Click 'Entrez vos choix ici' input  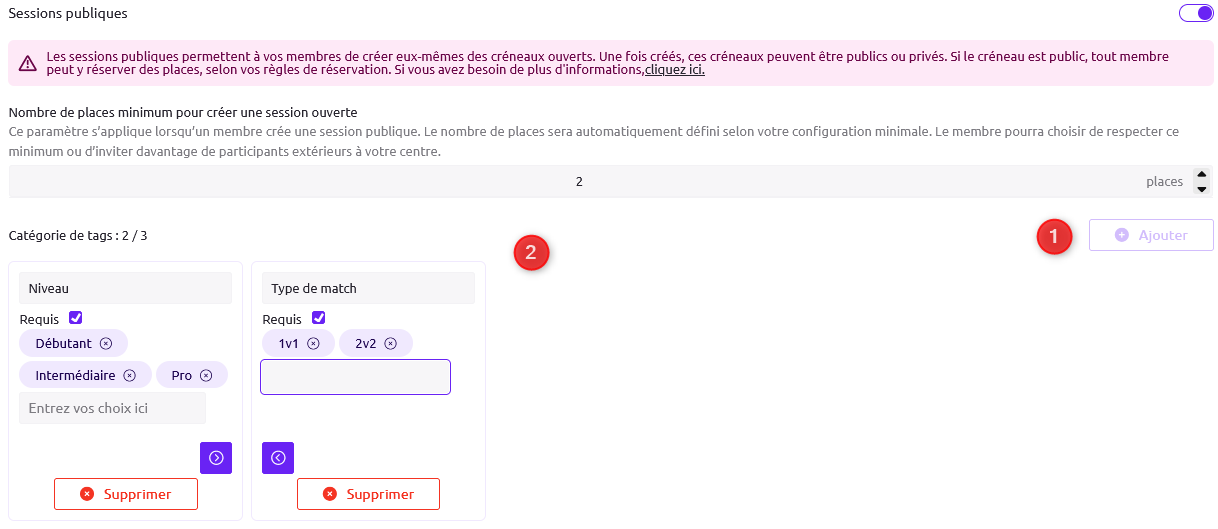(x=112, y=408)
